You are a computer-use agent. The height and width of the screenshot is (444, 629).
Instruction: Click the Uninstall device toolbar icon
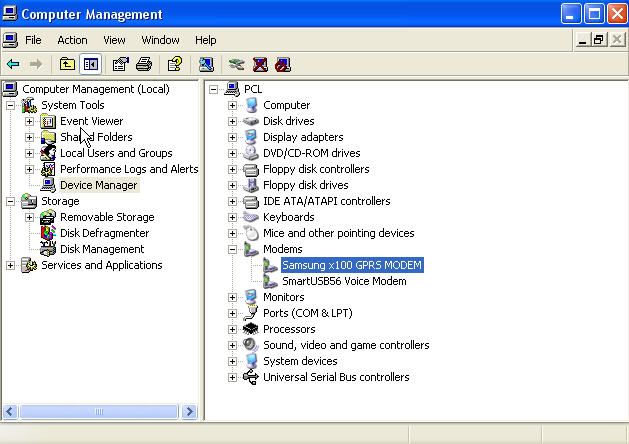[260, 64]
